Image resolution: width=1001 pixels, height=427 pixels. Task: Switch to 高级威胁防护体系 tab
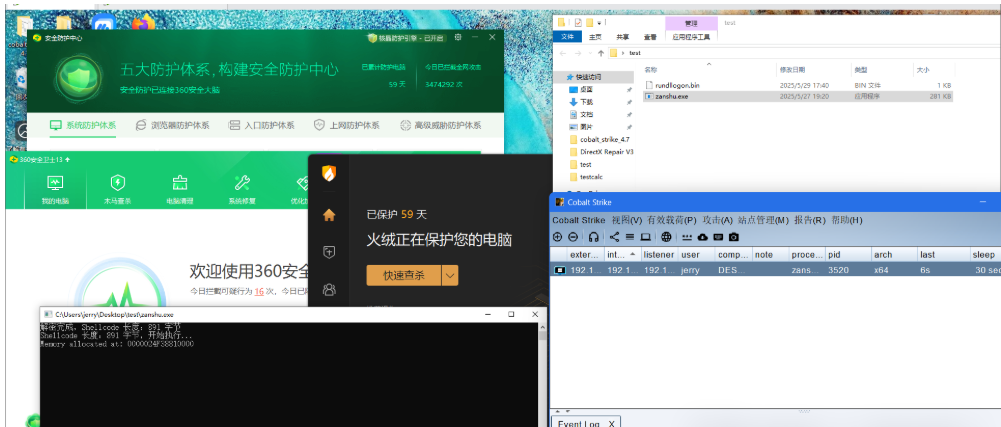[x=440, y=125]
